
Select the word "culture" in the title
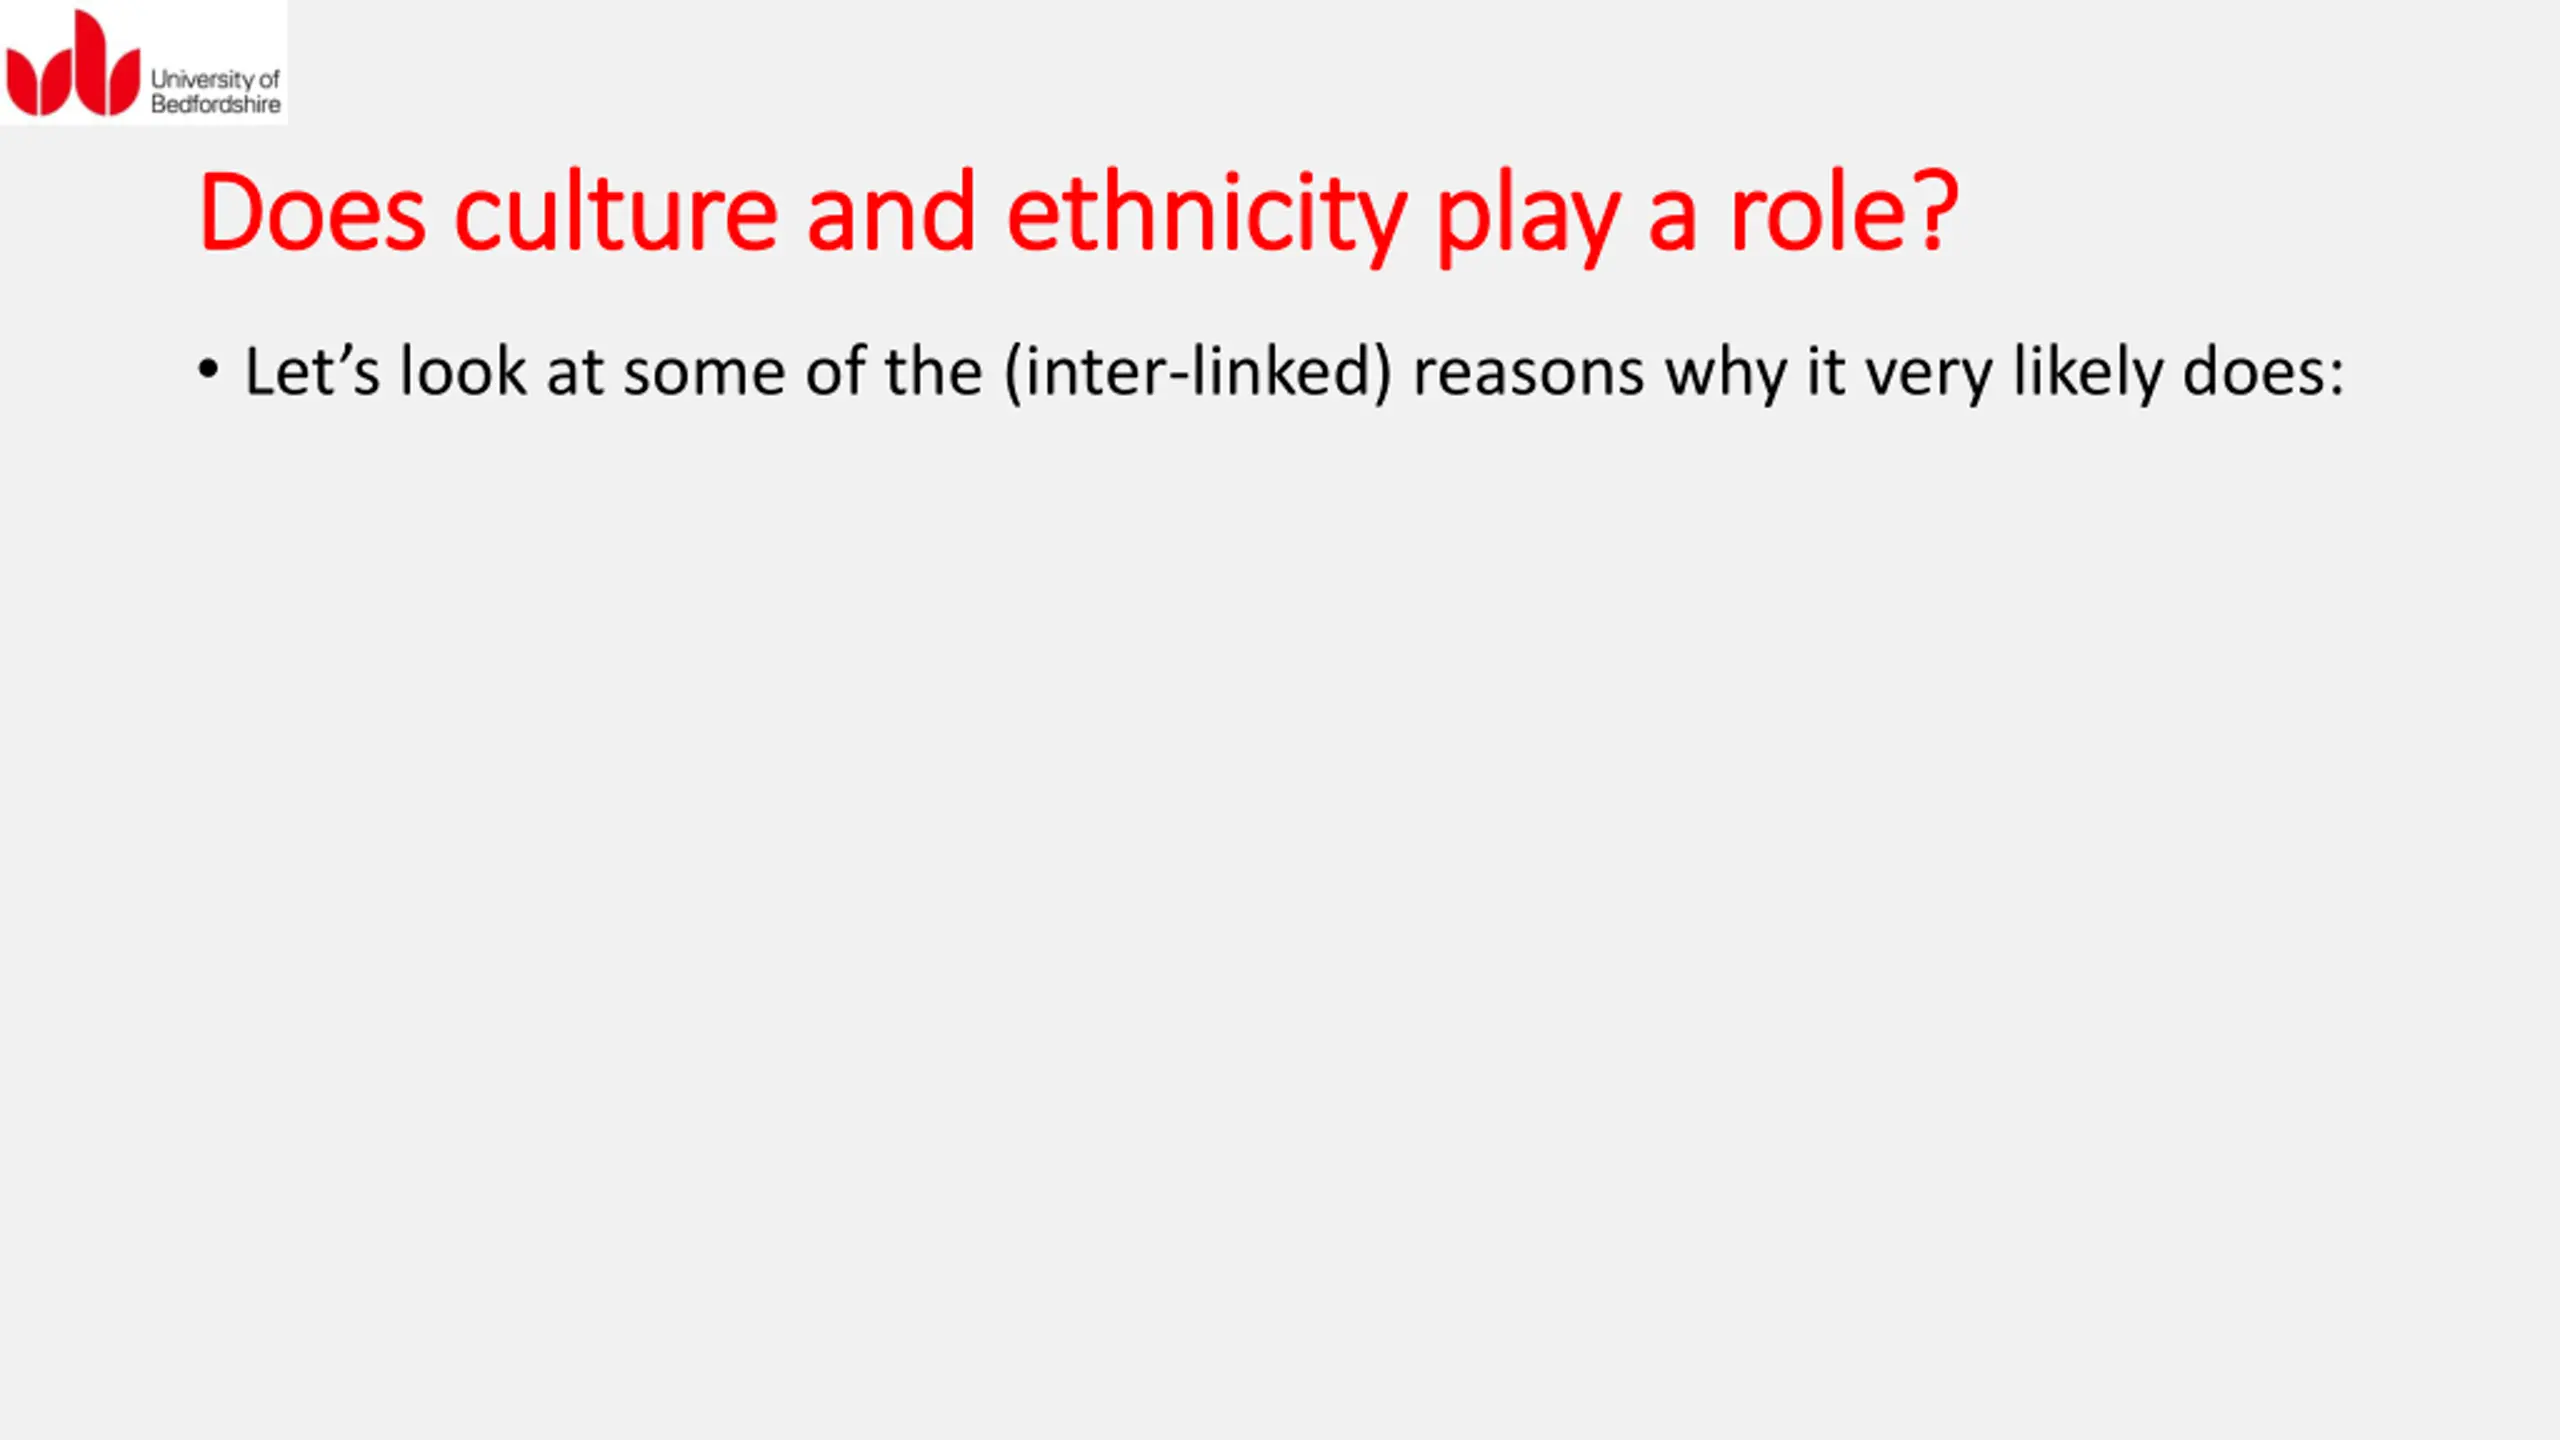pos(615,214)
